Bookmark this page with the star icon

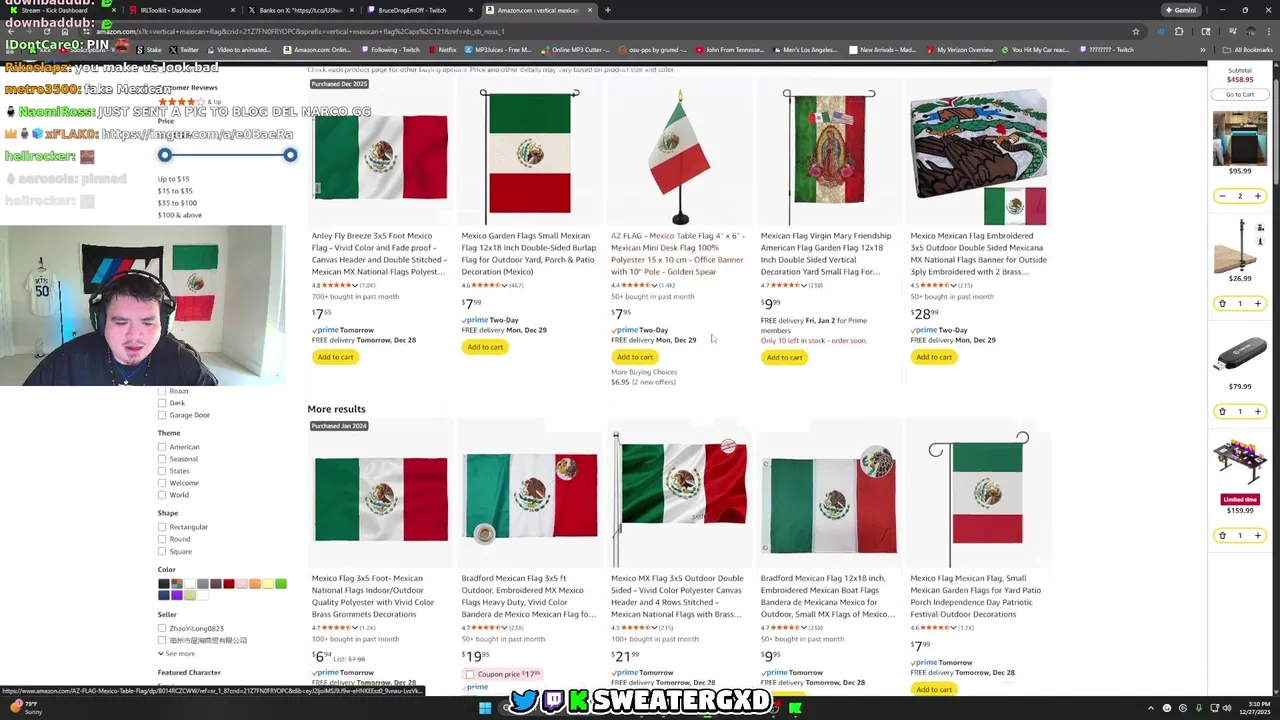click(x=1136, y=31)
